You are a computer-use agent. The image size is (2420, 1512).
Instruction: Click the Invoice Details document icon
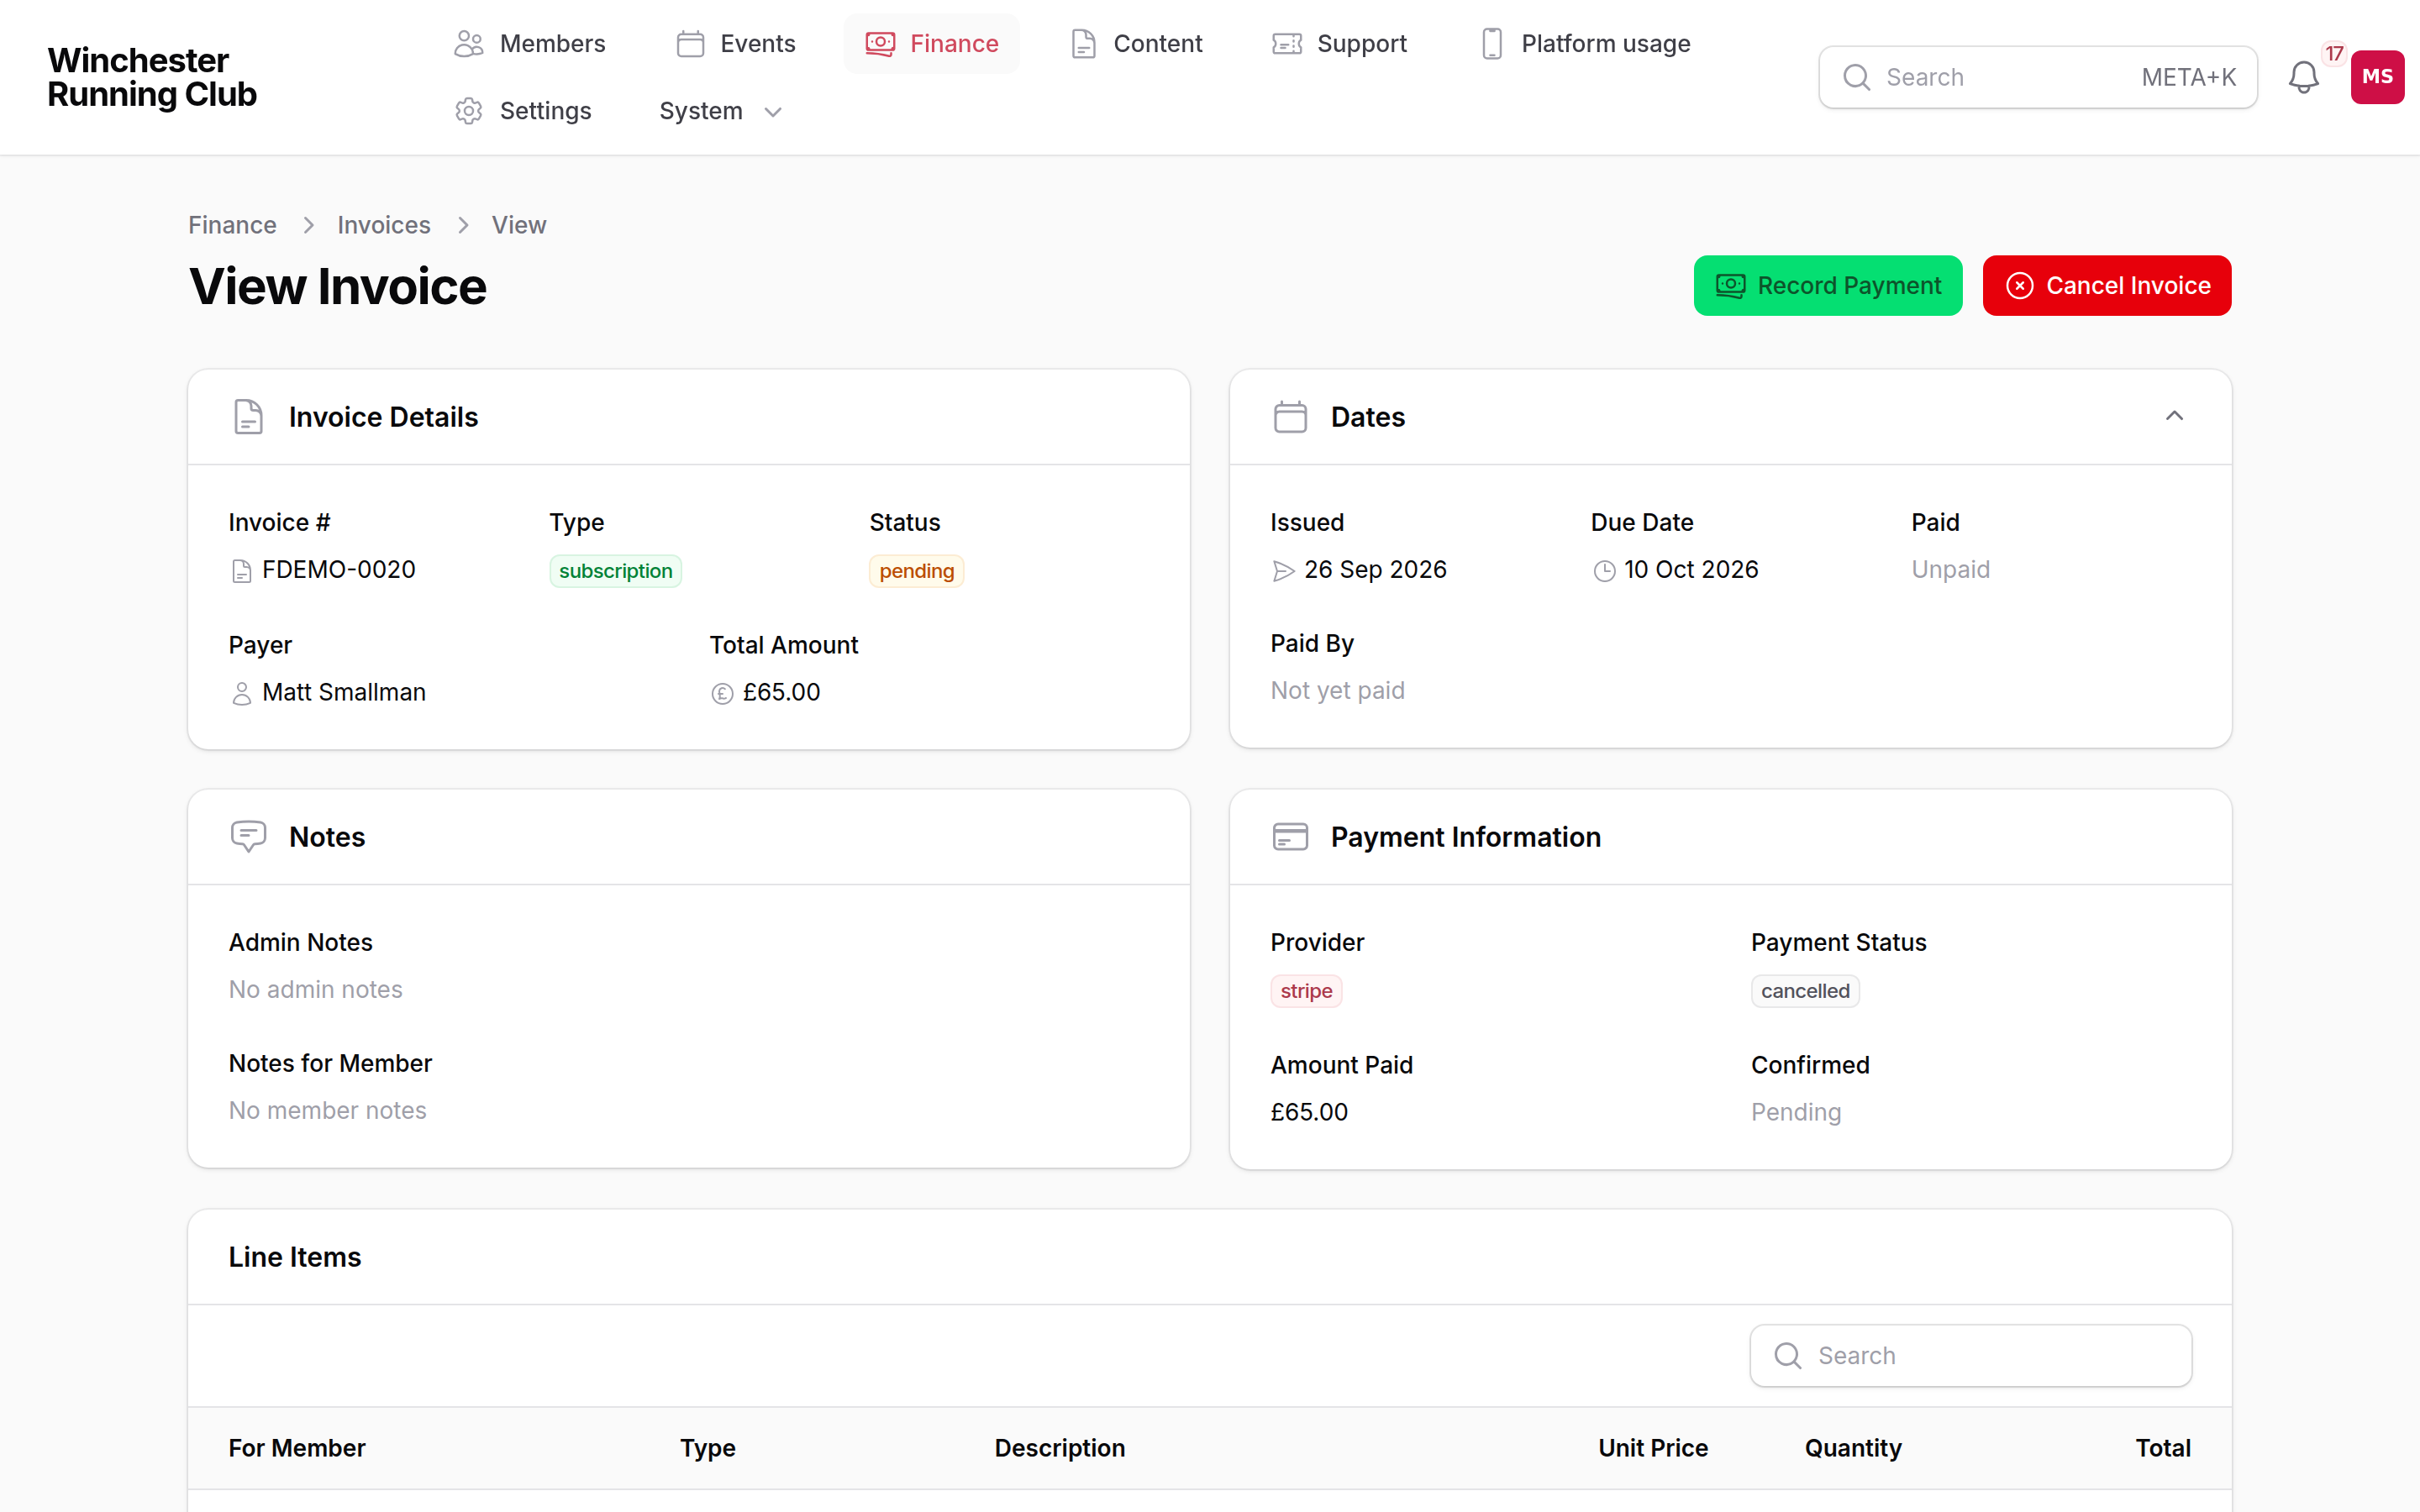click(248, 417)
